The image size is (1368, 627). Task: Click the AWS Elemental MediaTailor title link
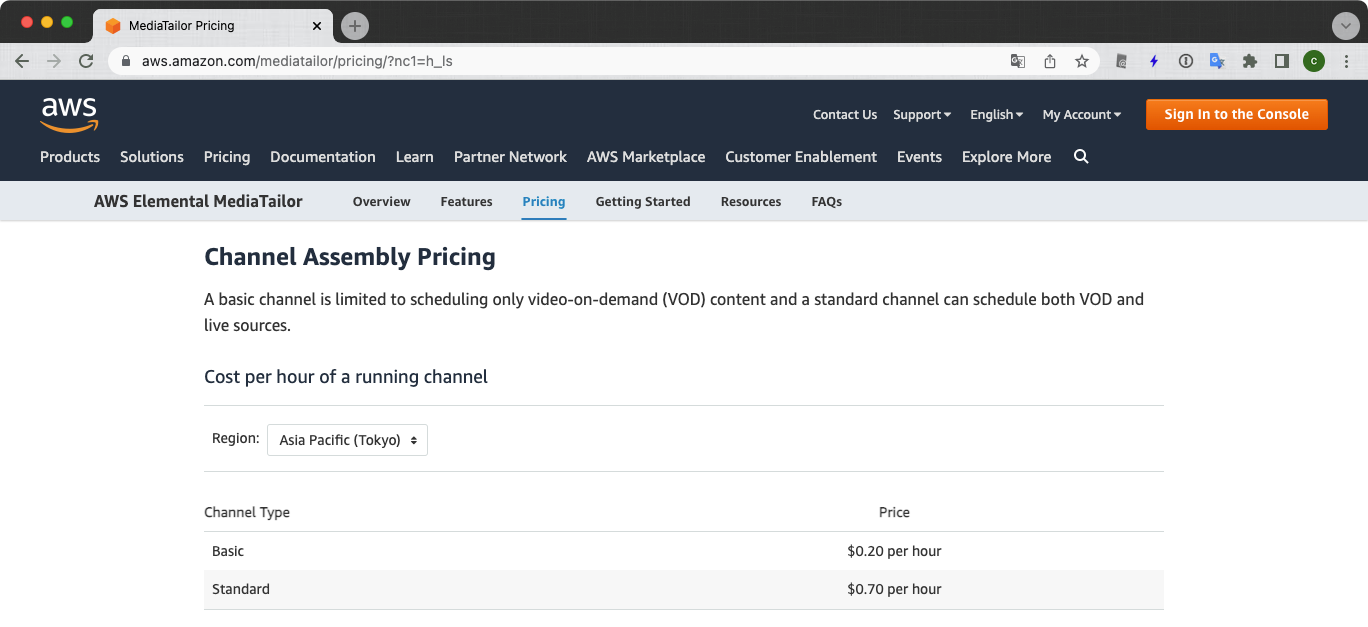[x=198, y=201]
